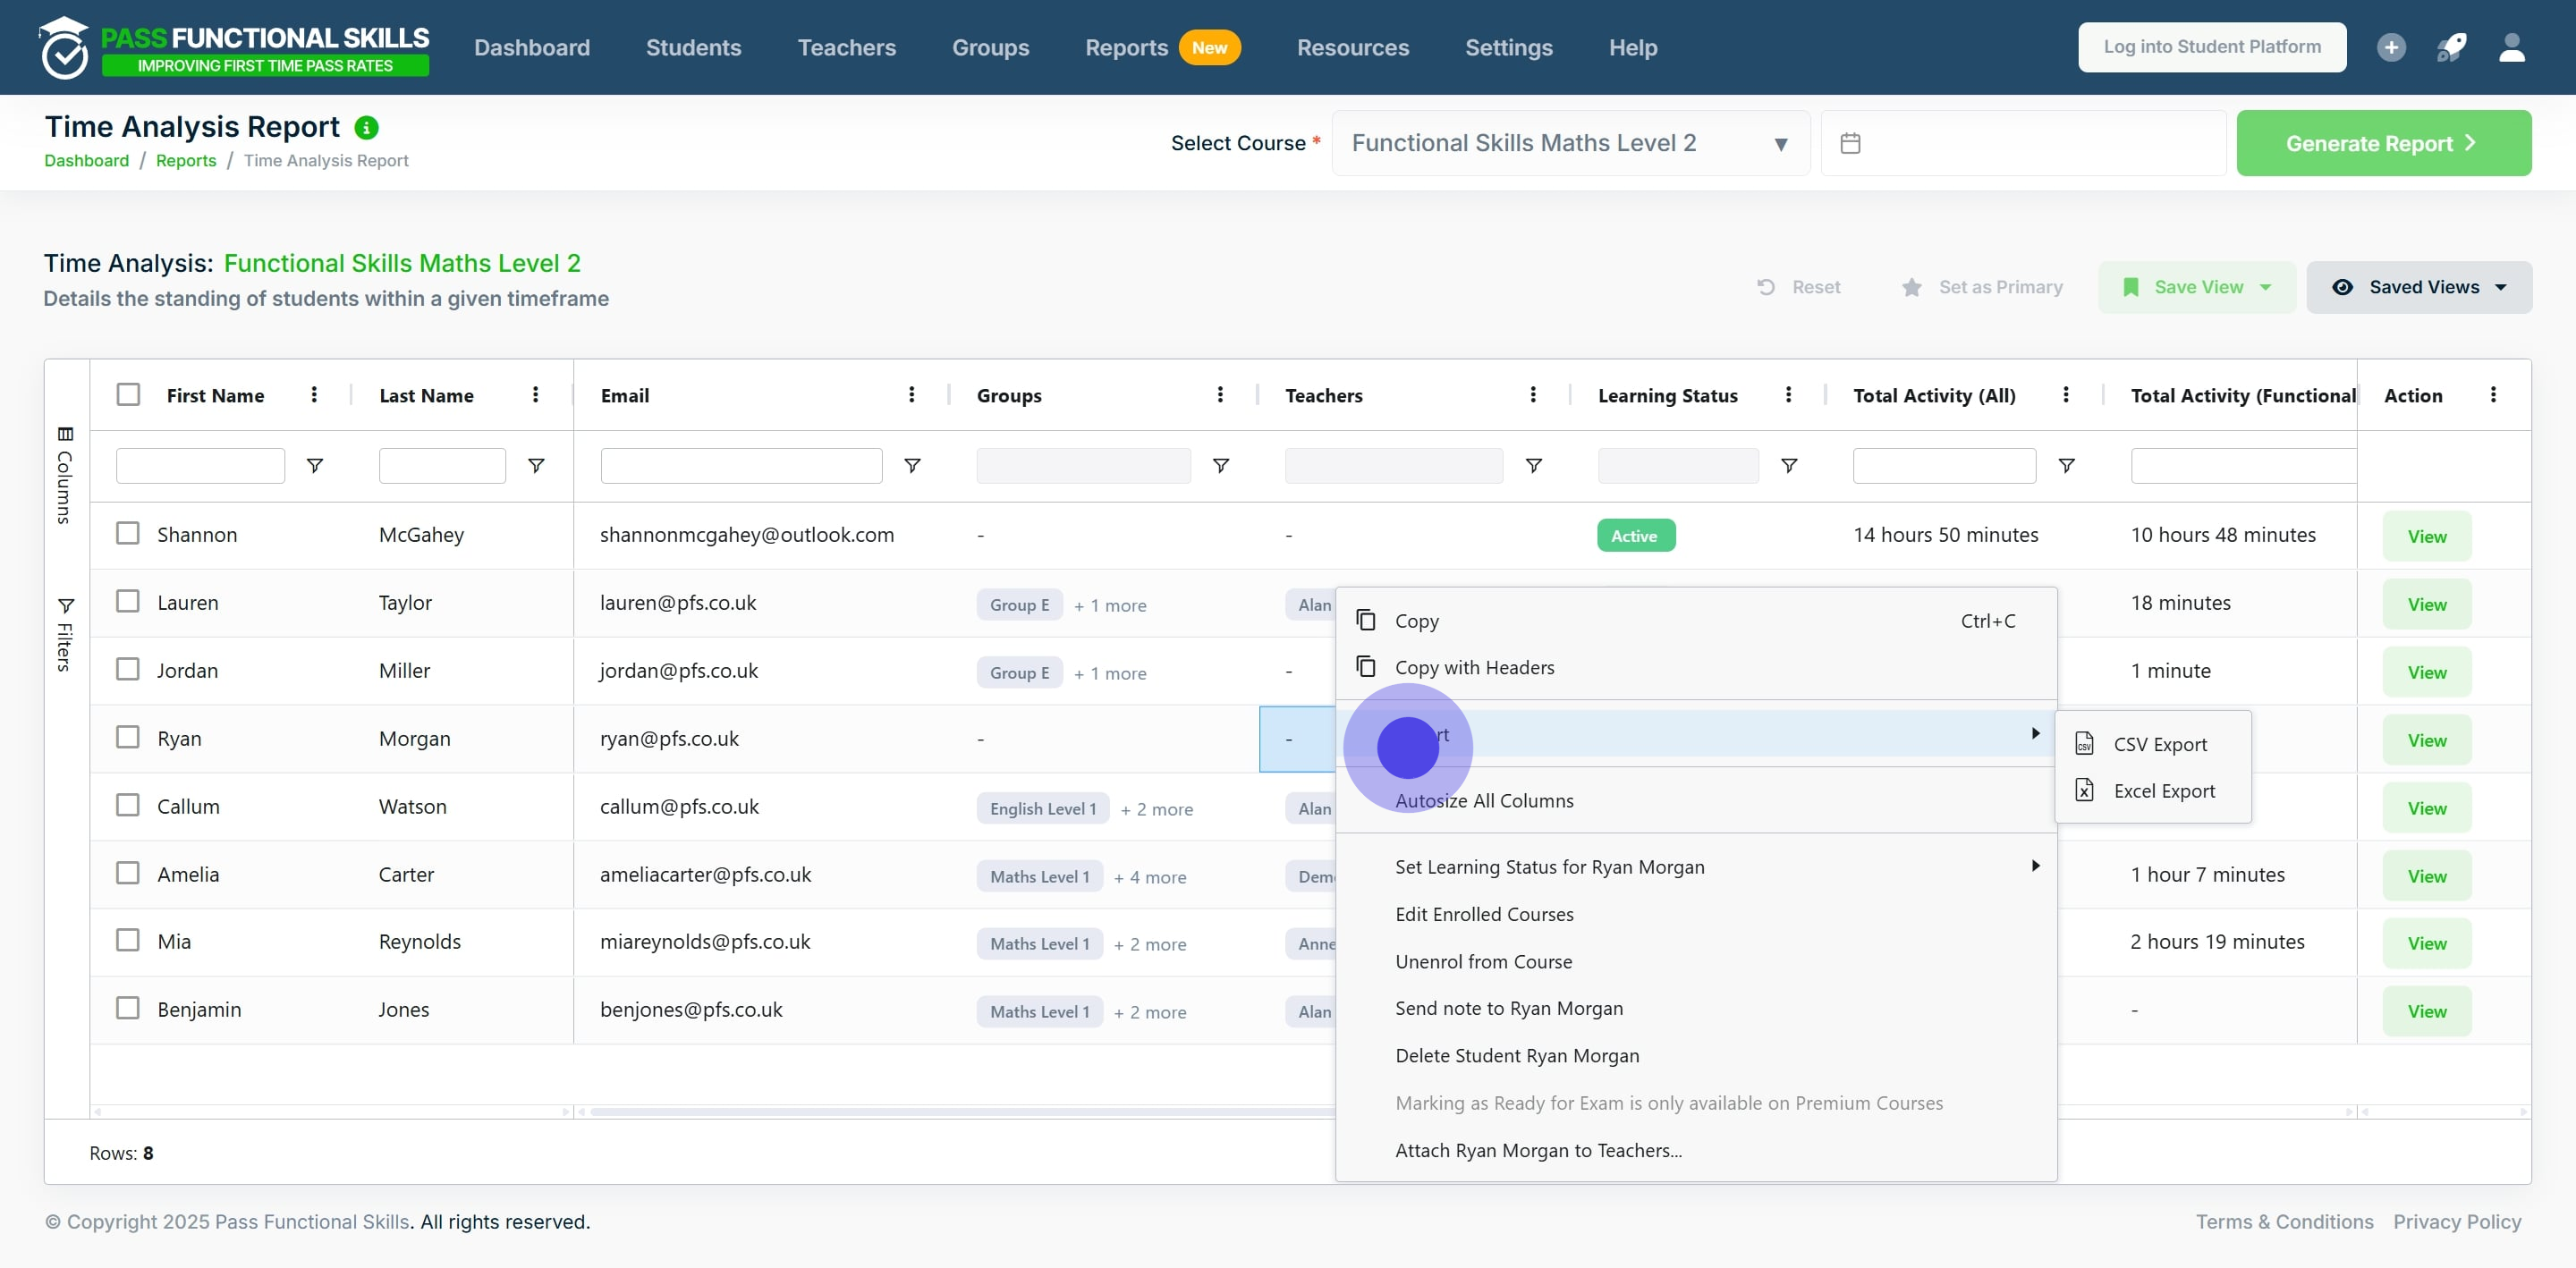Choose Excel Export option
The image size is (2576, 1268).
point(2164,791)
